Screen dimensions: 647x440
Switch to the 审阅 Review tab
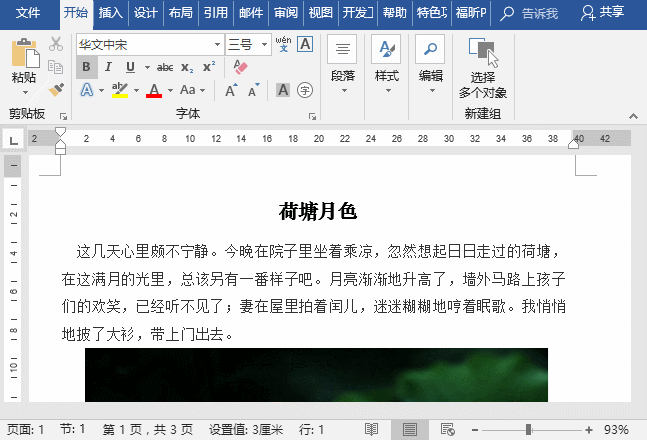[286, 13]
